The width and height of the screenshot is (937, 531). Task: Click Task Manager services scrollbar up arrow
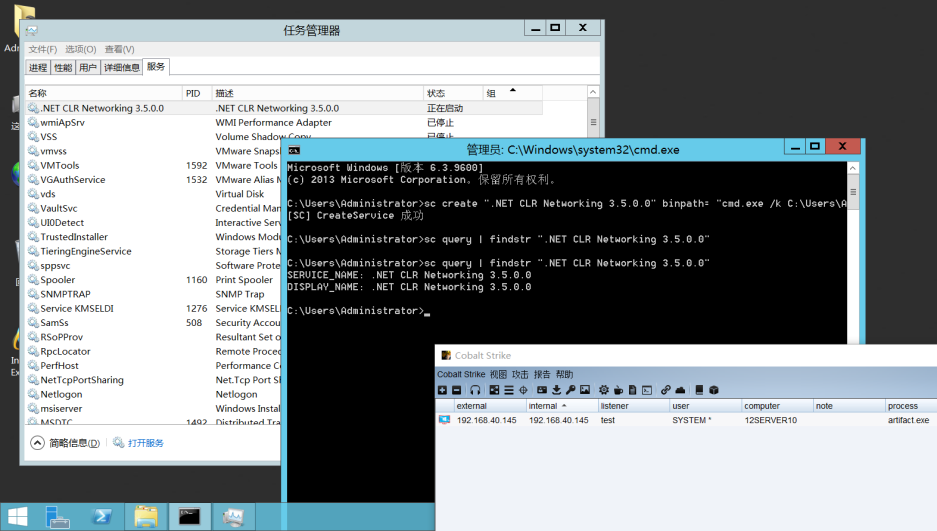(593, 92)
